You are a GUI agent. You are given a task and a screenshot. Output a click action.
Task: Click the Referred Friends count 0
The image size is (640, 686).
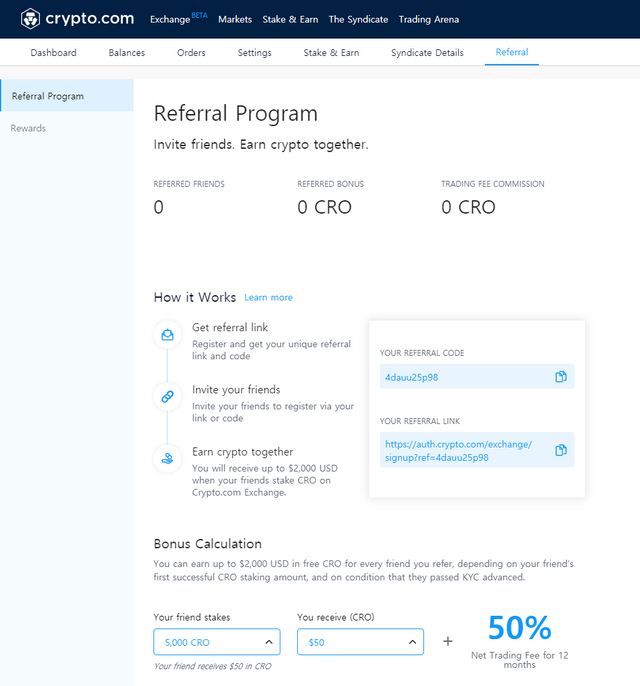click(x=158, y=207)
